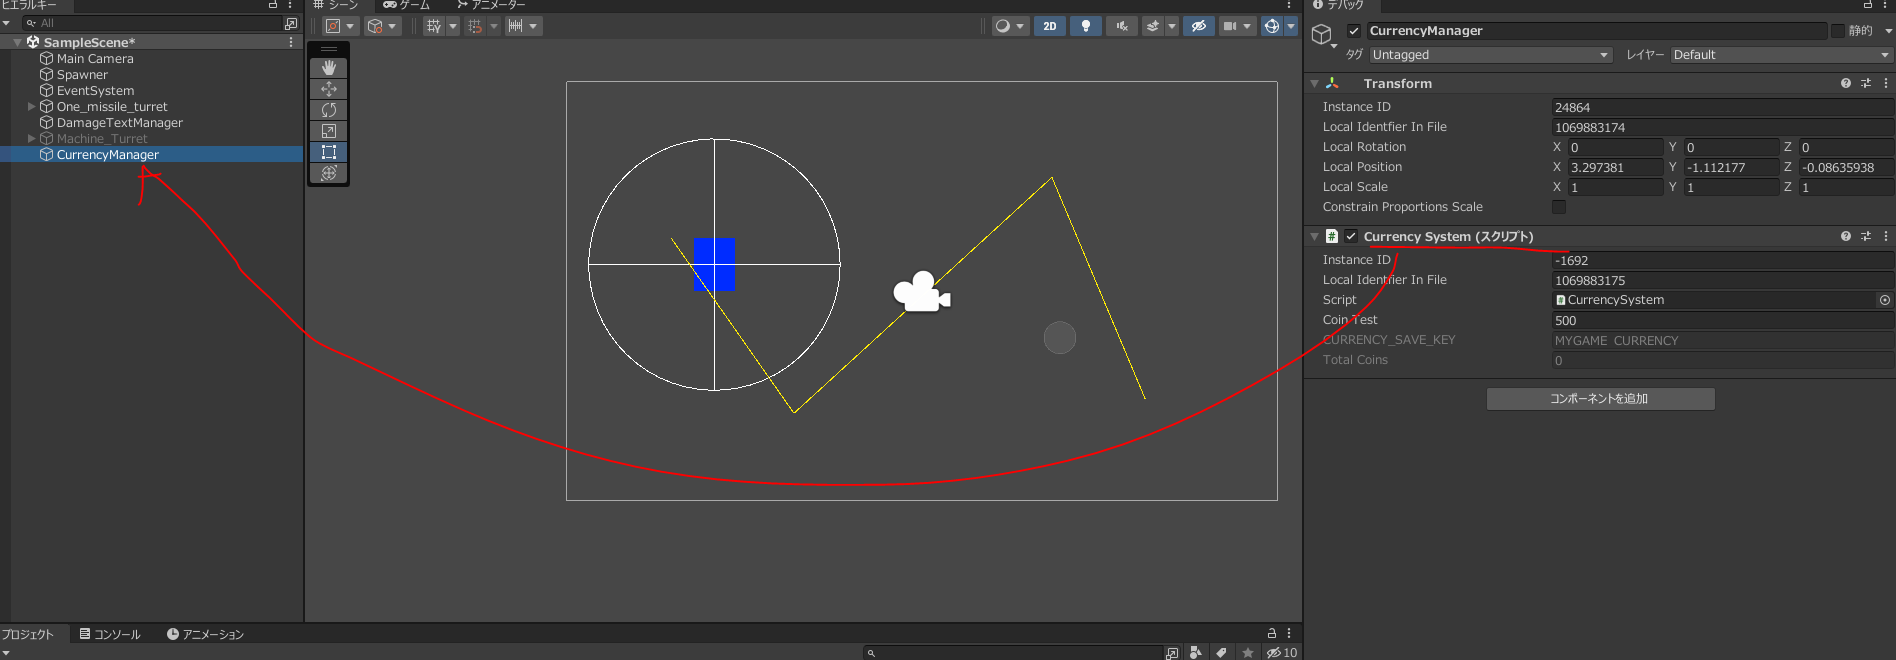Click the handle rotation global/local icon
The width and height of the screenshot is (1896, 660).
pos(375,26)
